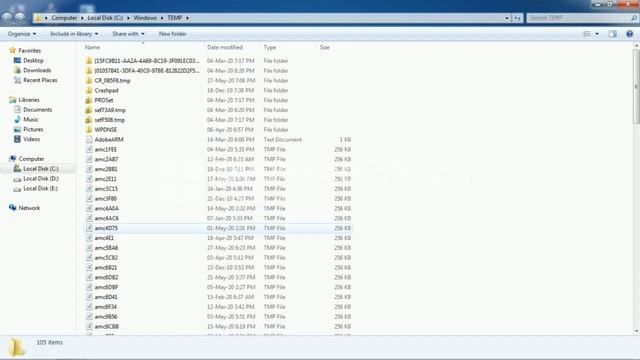Click the change view icon
This screenshot has width=640, height=360.
pyautogui.click(x=587, y=34)
